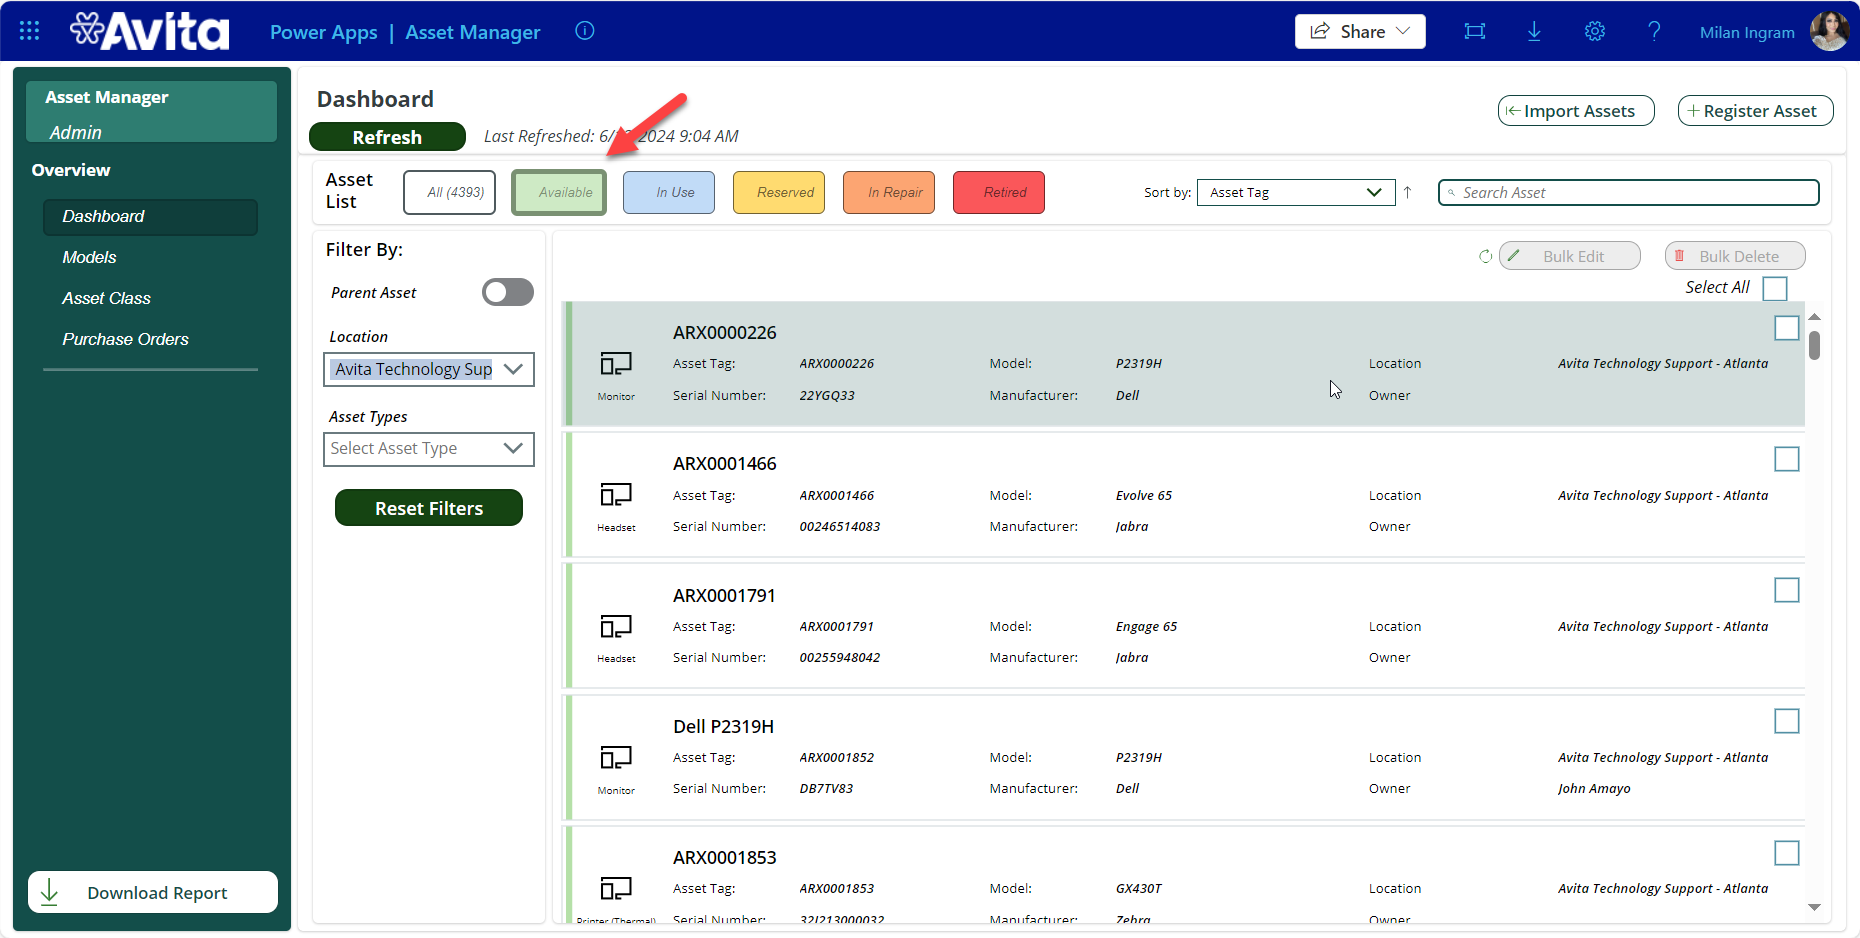Viewport: 1860px width, 938px height.
Task: Click the headset icon for ARX0001466
Action: point(616,495)
